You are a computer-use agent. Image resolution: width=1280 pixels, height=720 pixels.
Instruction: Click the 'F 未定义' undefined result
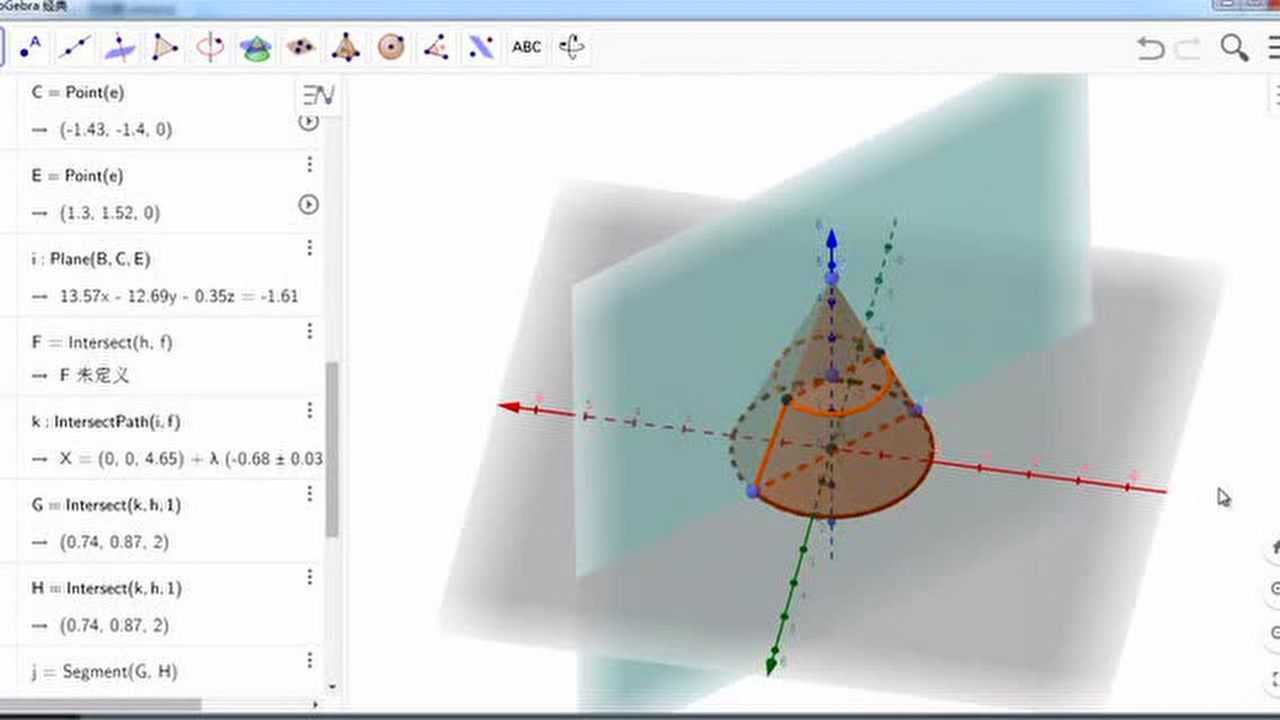pyautogui.click(x=95, y=375)
